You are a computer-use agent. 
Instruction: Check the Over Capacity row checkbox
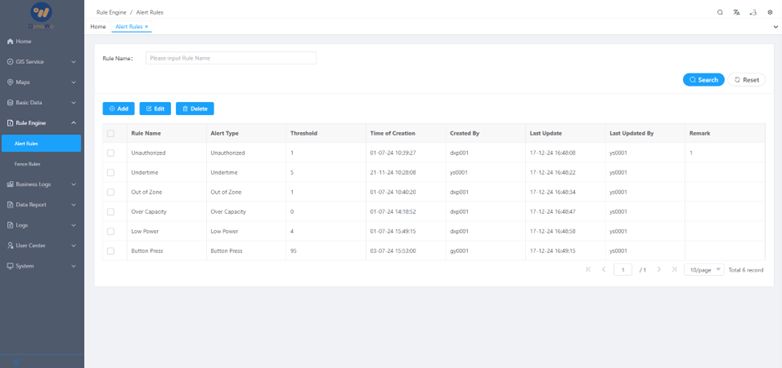[111, 212]
